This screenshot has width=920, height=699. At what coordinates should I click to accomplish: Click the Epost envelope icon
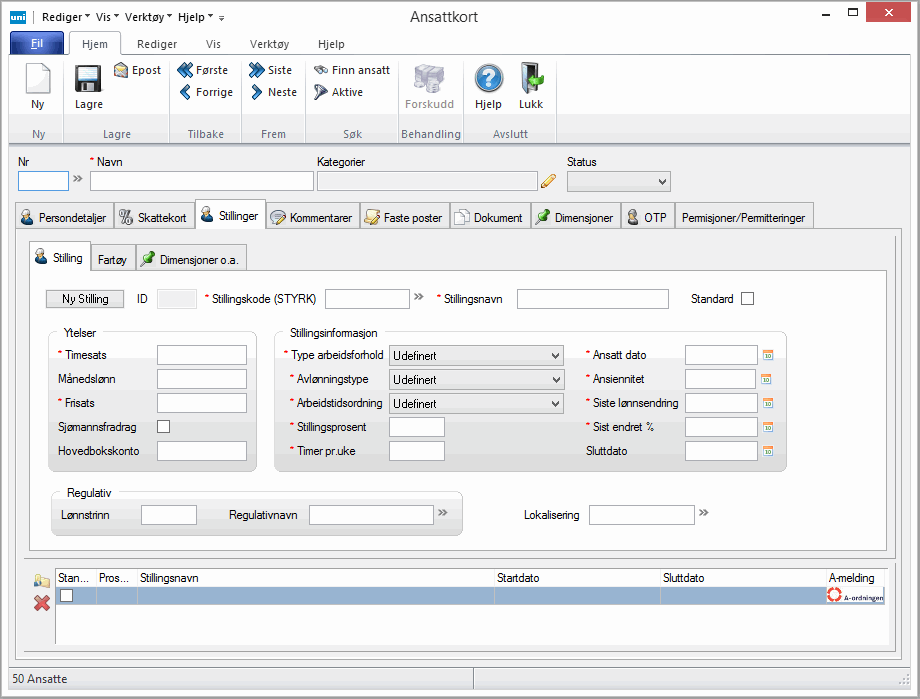tap(137, 70)
